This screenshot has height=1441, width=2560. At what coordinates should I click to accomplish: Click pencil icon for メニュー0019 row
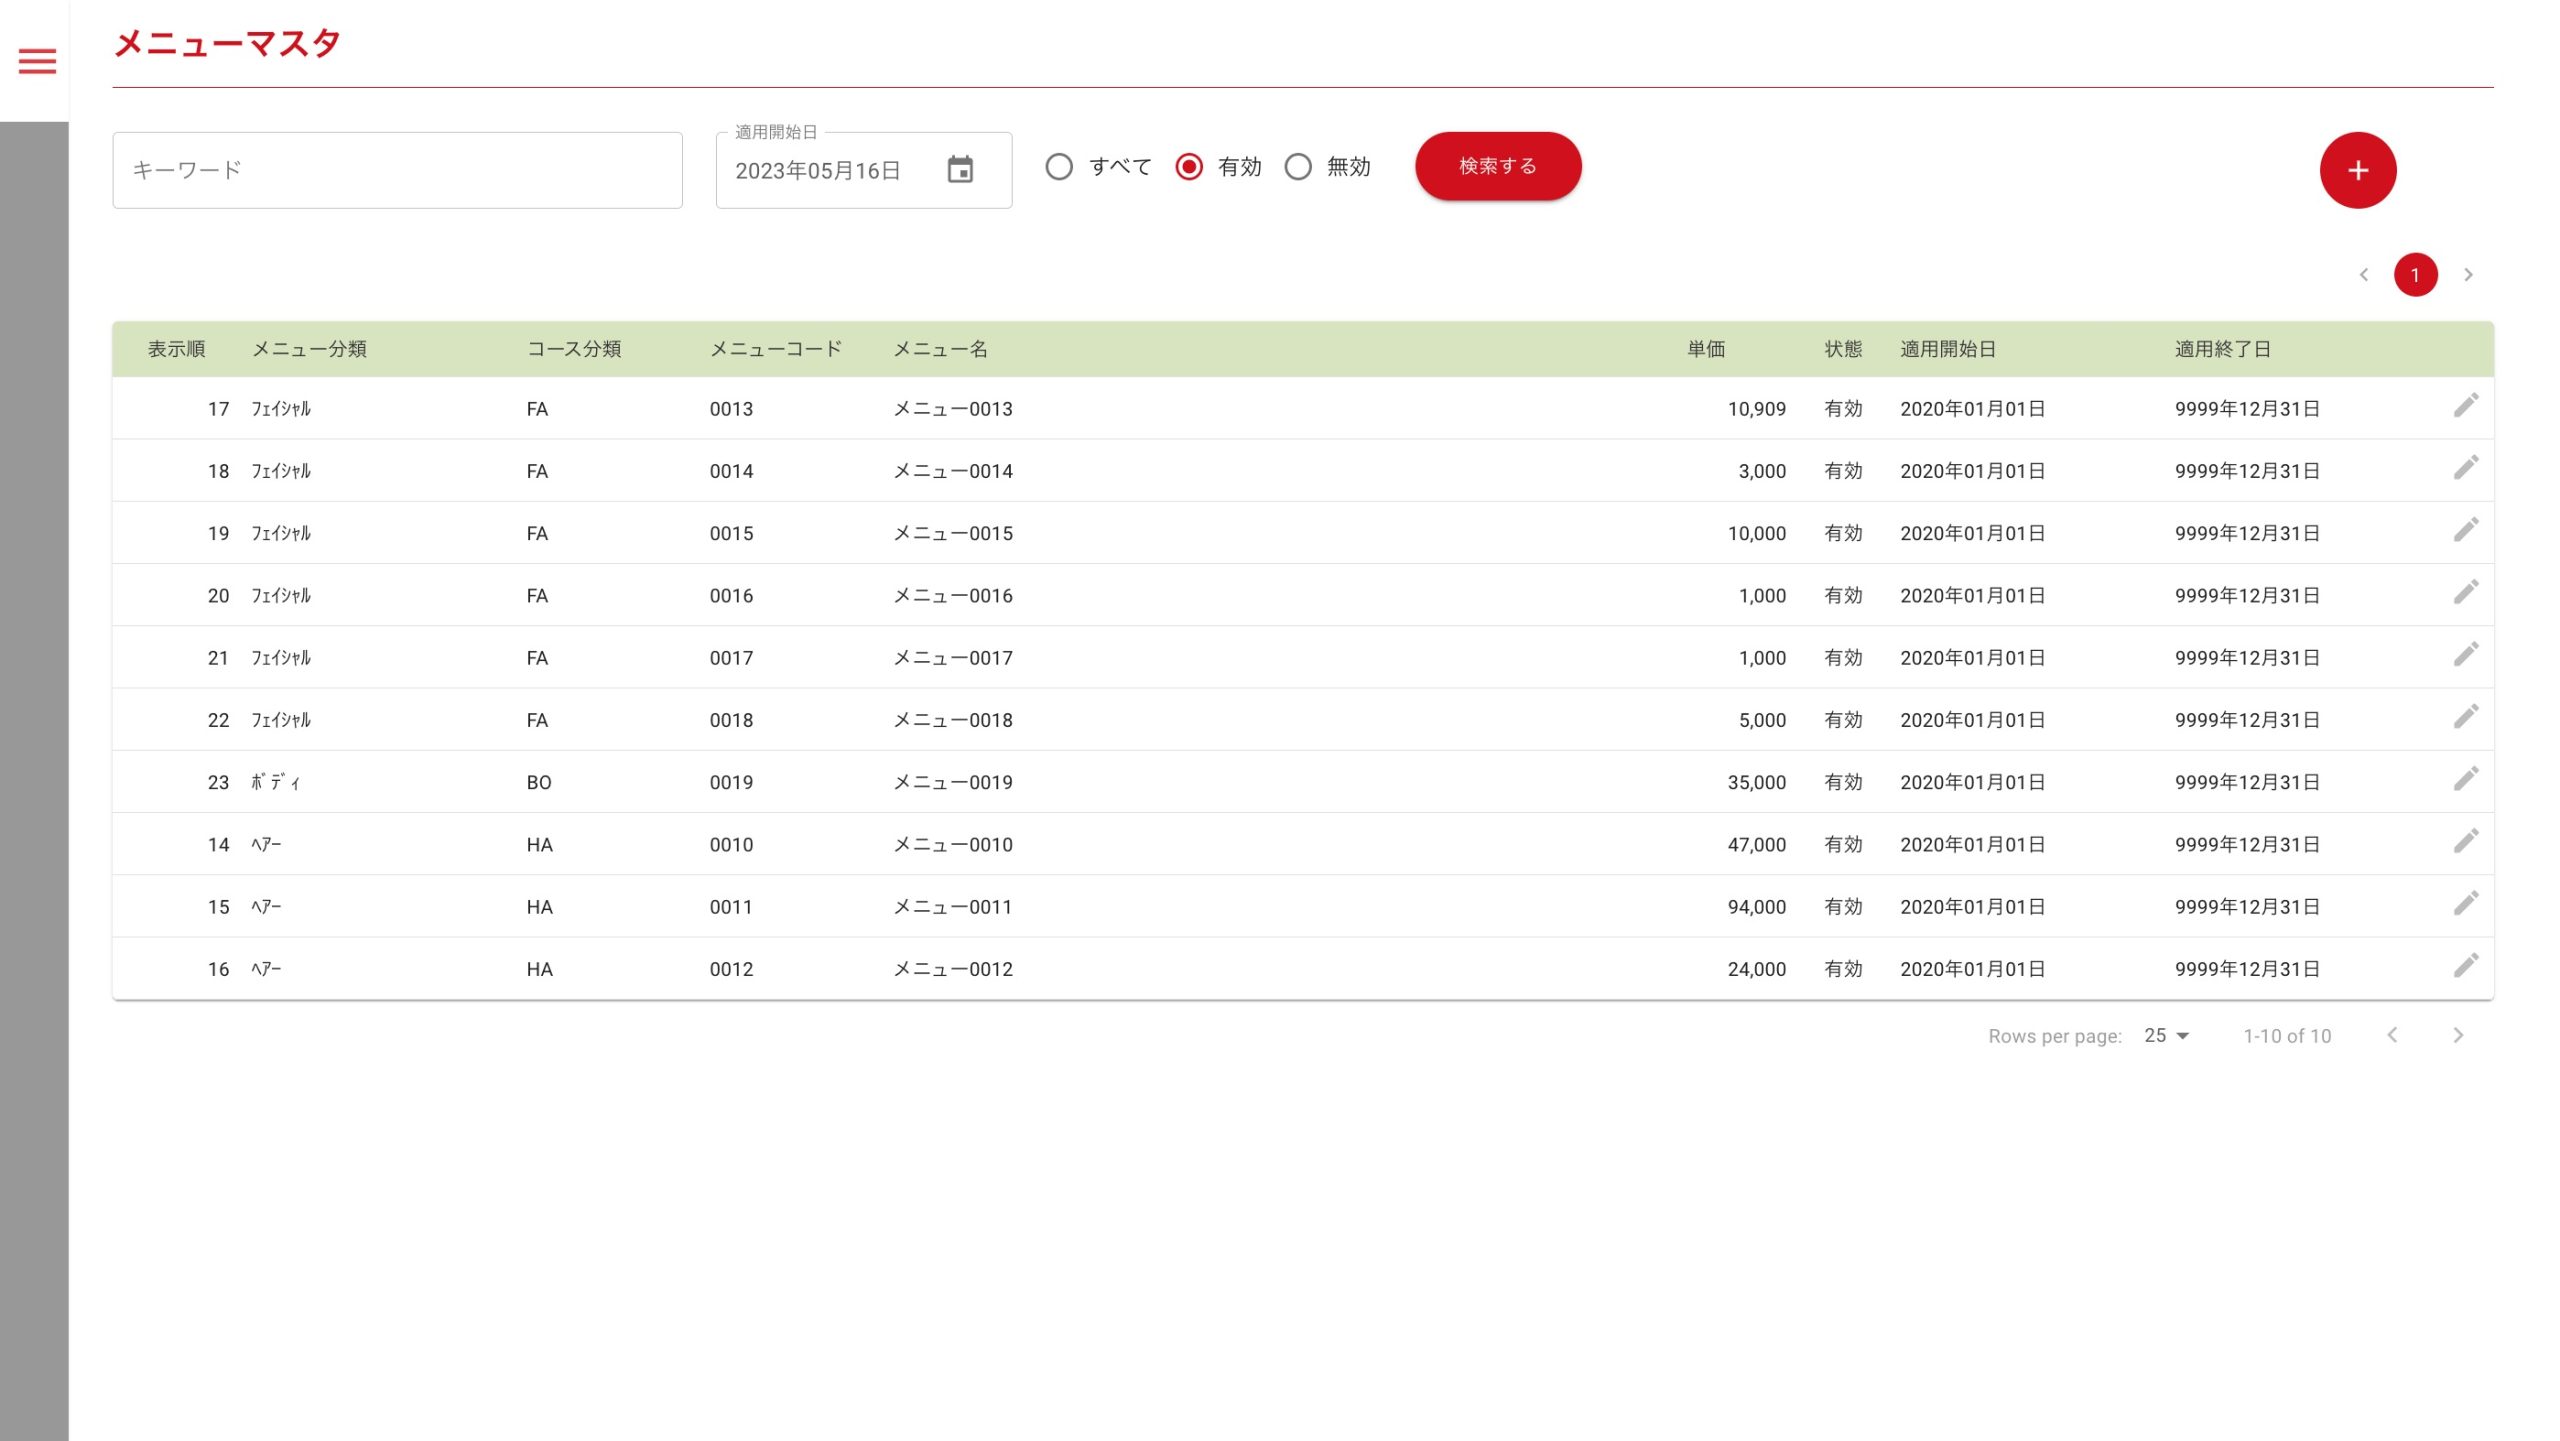(x=2465, y=780)
